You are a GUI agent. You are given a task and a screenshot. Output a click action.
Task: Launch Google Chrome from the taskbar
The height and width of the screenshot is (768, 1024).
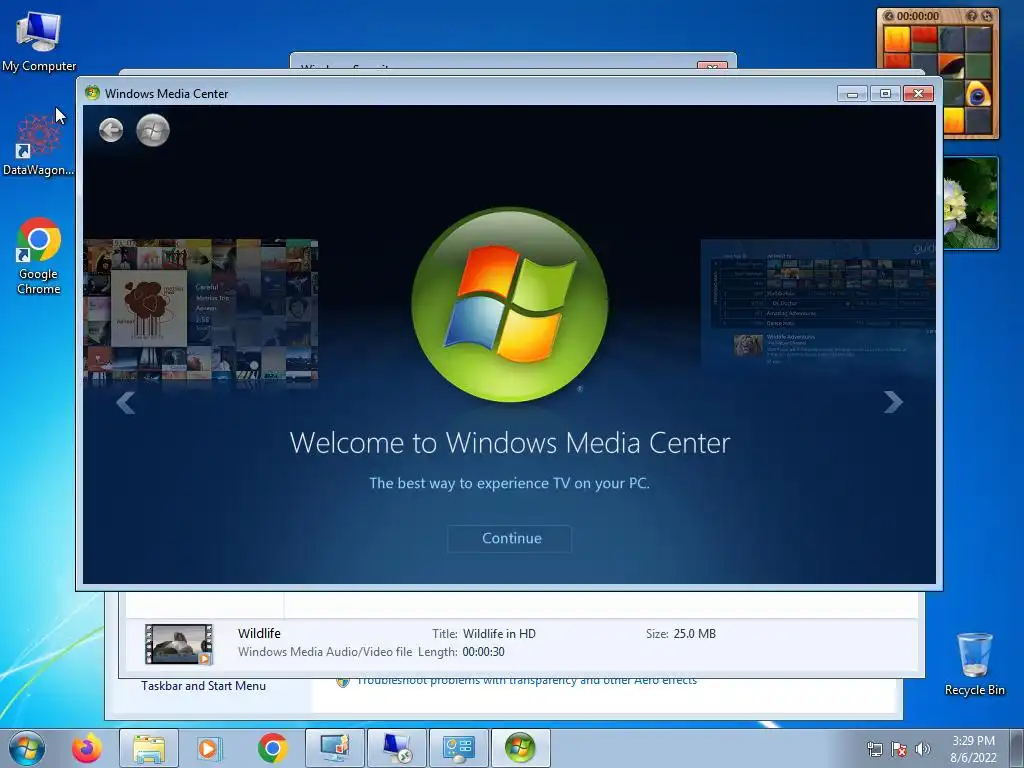click(272, 748)
